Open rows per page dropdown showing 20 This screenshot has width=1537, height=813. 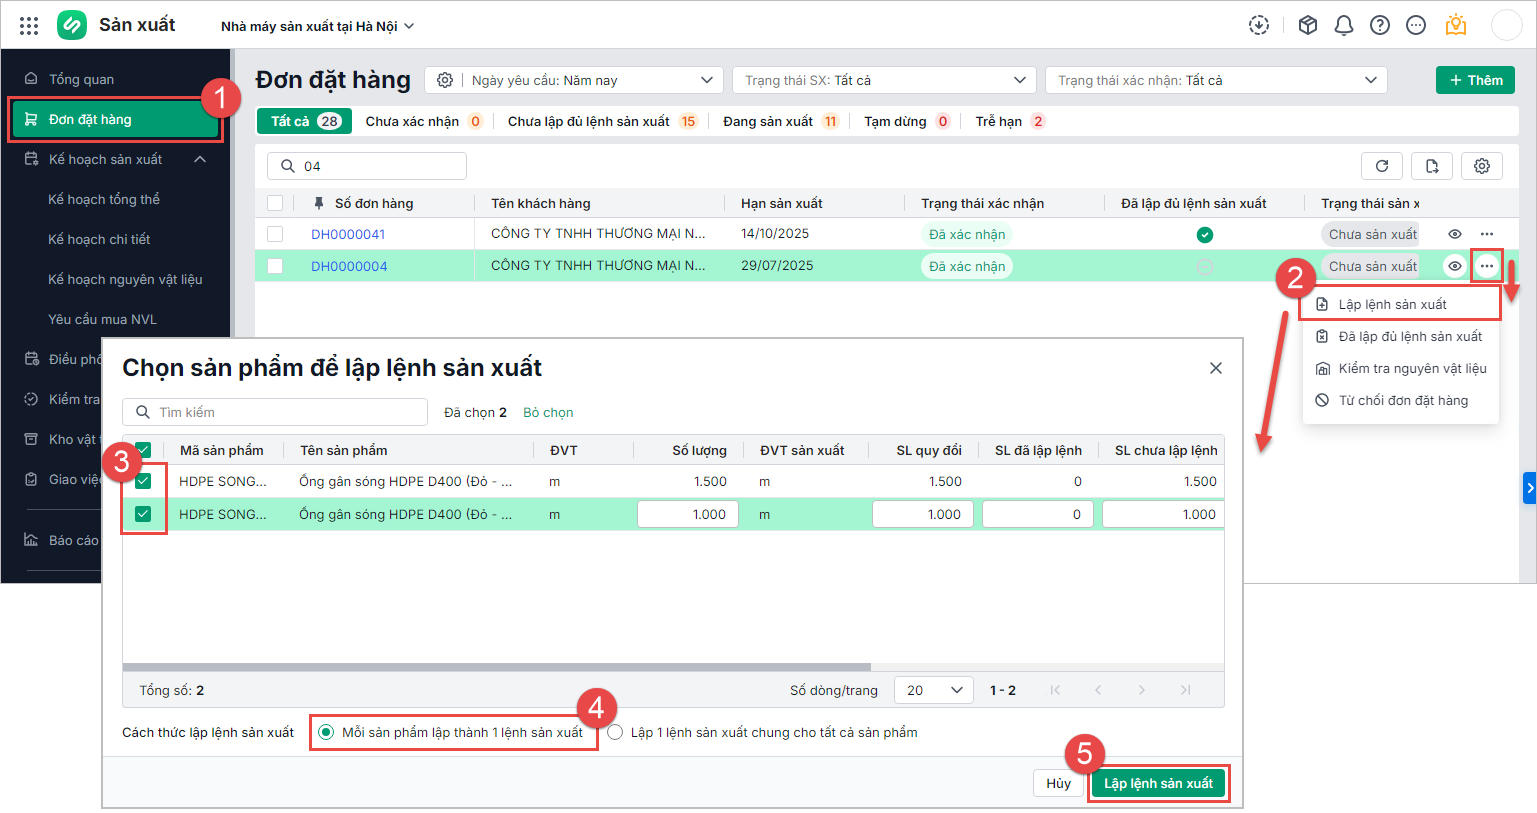[x=934, y=690]
